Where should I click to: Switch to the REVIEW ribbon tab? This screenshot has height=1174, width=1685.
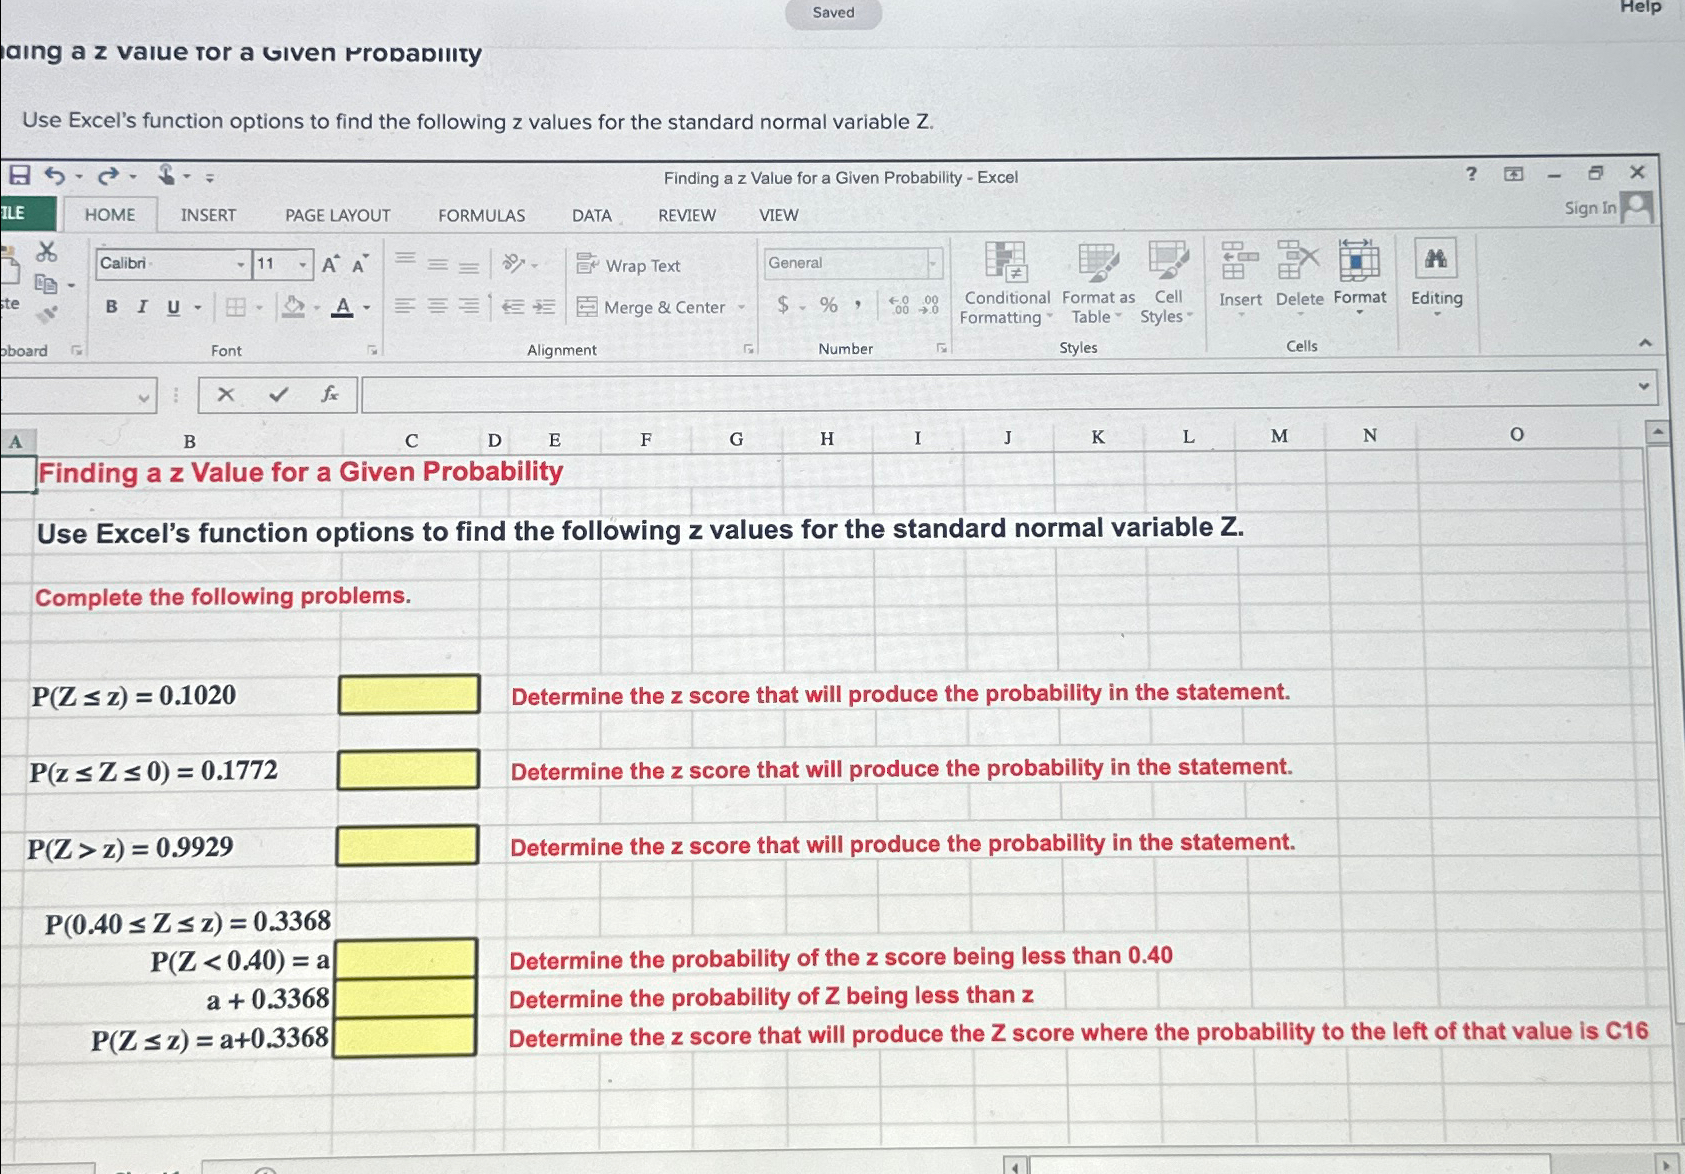pos(687,215)
